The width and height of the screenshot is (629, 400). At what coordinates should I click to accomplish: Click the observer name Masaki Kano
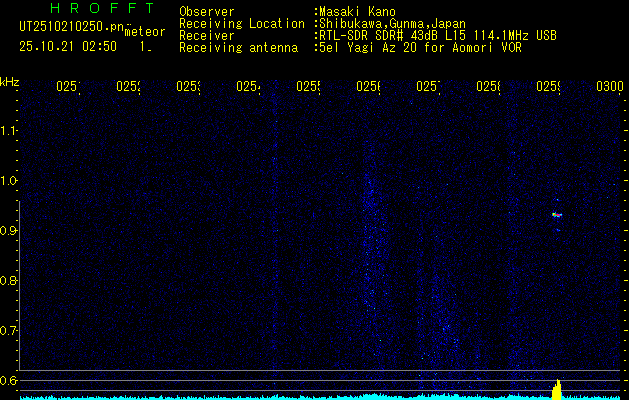[357, 12]
